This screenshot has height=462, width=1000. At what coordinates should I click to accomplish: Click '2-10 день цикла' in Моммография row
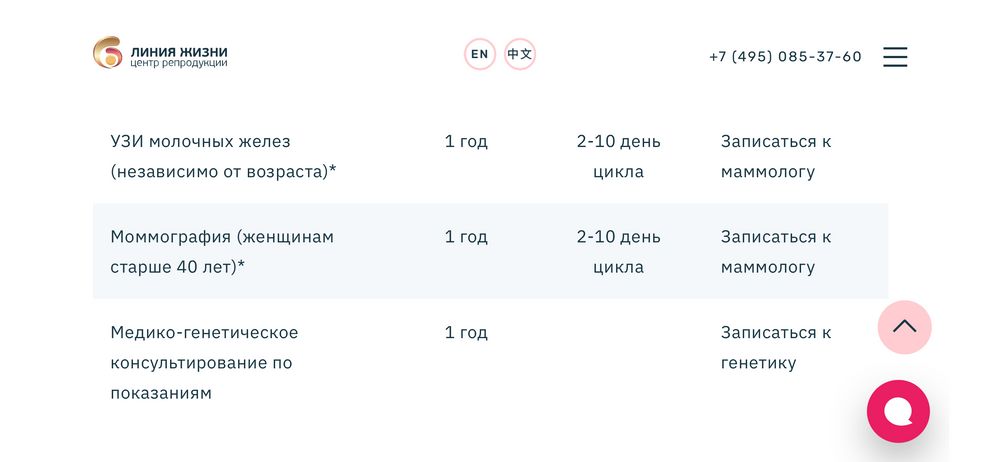(x=618, y=252)
